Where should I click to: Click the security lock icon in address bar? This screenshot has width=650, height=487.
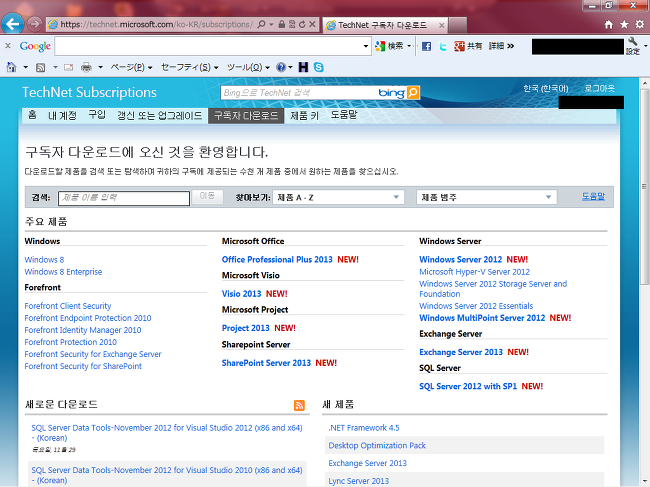282,24
